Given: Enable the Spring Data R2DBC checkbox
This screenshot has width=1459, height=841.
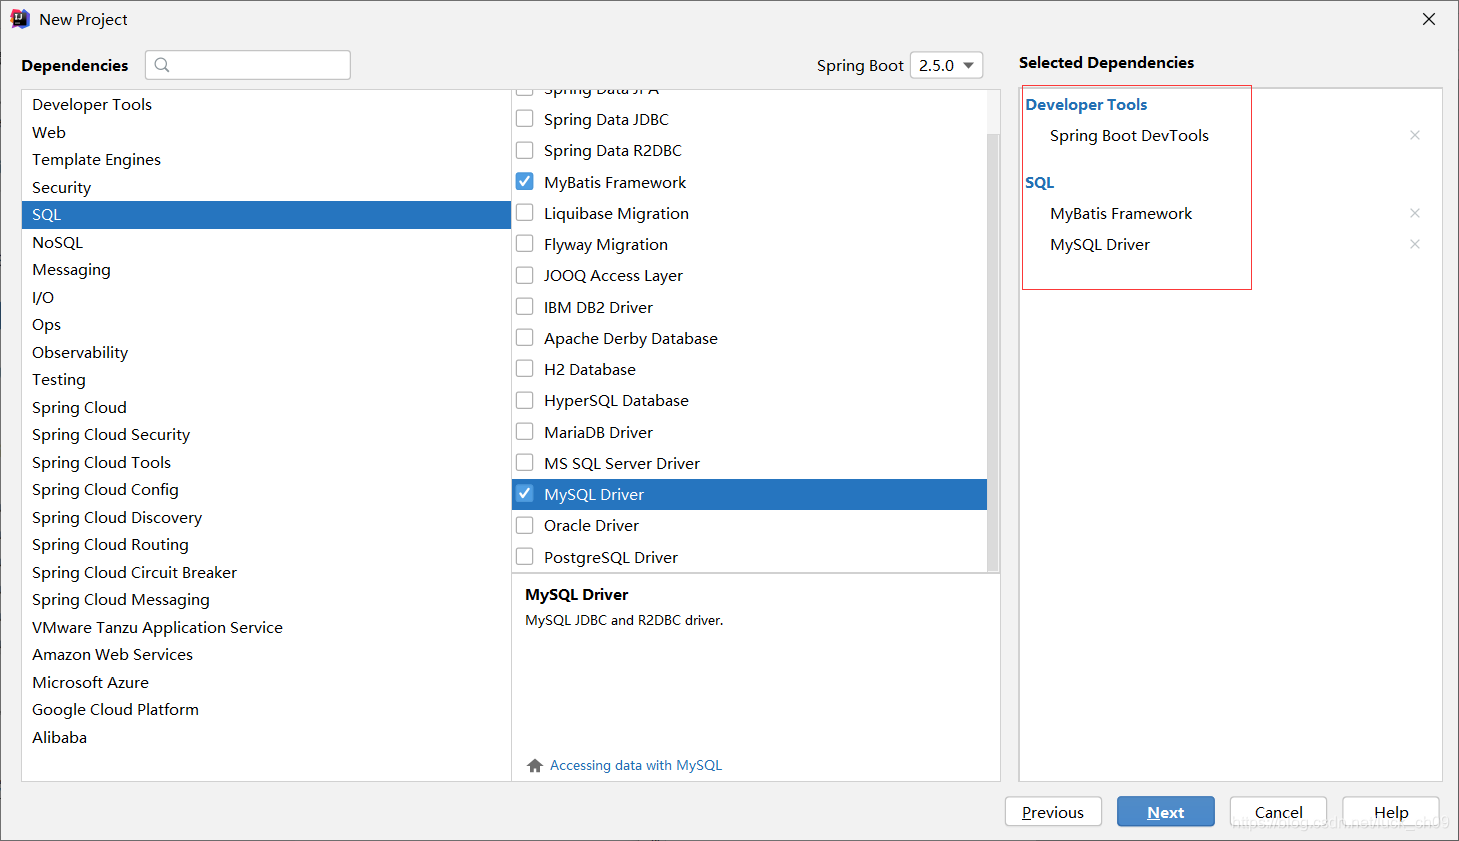Looking at the screenshot, I should 524,150.
